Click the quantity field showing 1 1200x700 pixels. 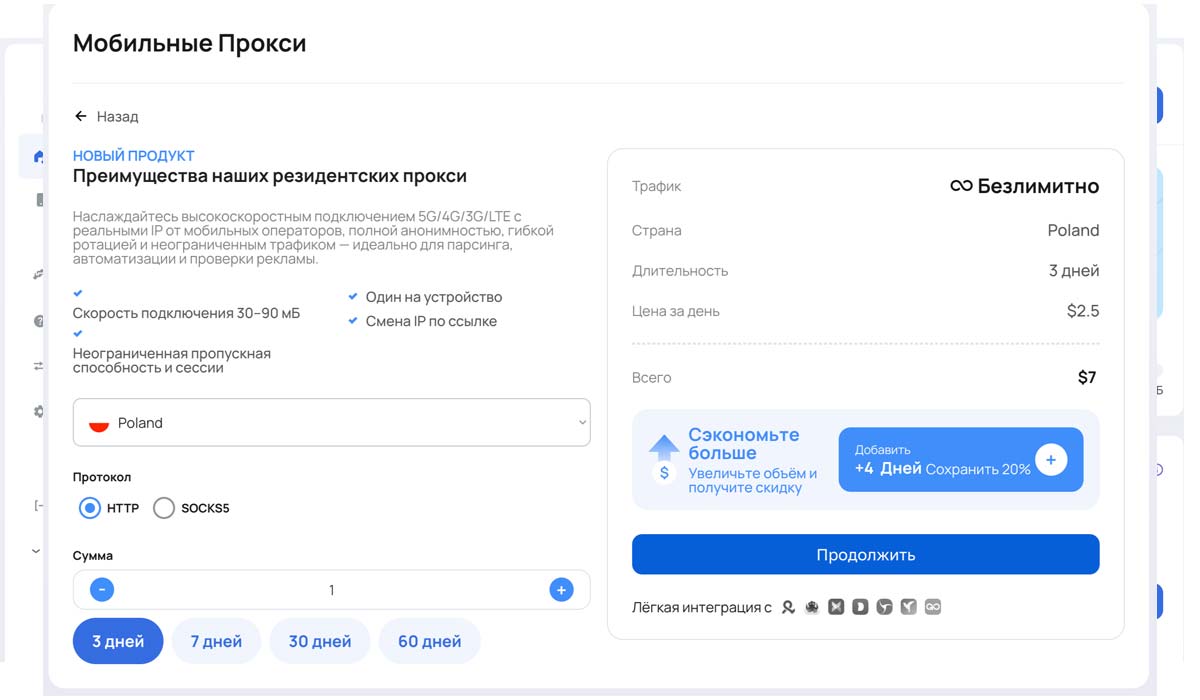(331, 590)
